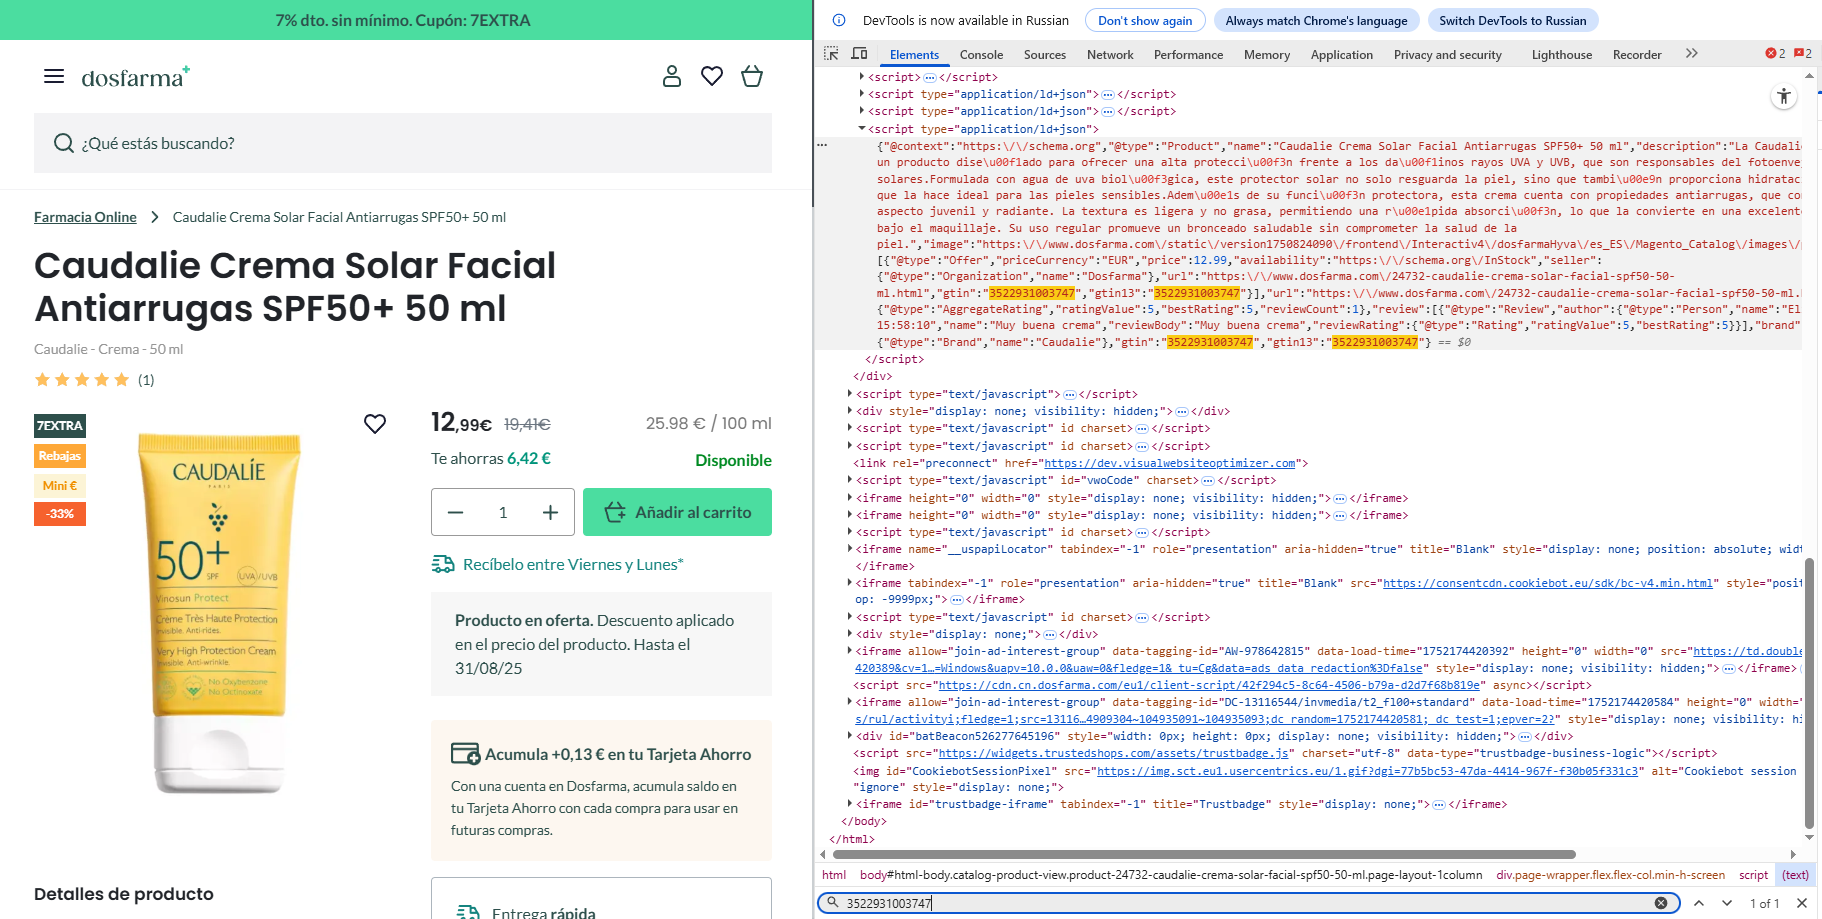Open the Farmacia Online breadcrumb link

85,217
